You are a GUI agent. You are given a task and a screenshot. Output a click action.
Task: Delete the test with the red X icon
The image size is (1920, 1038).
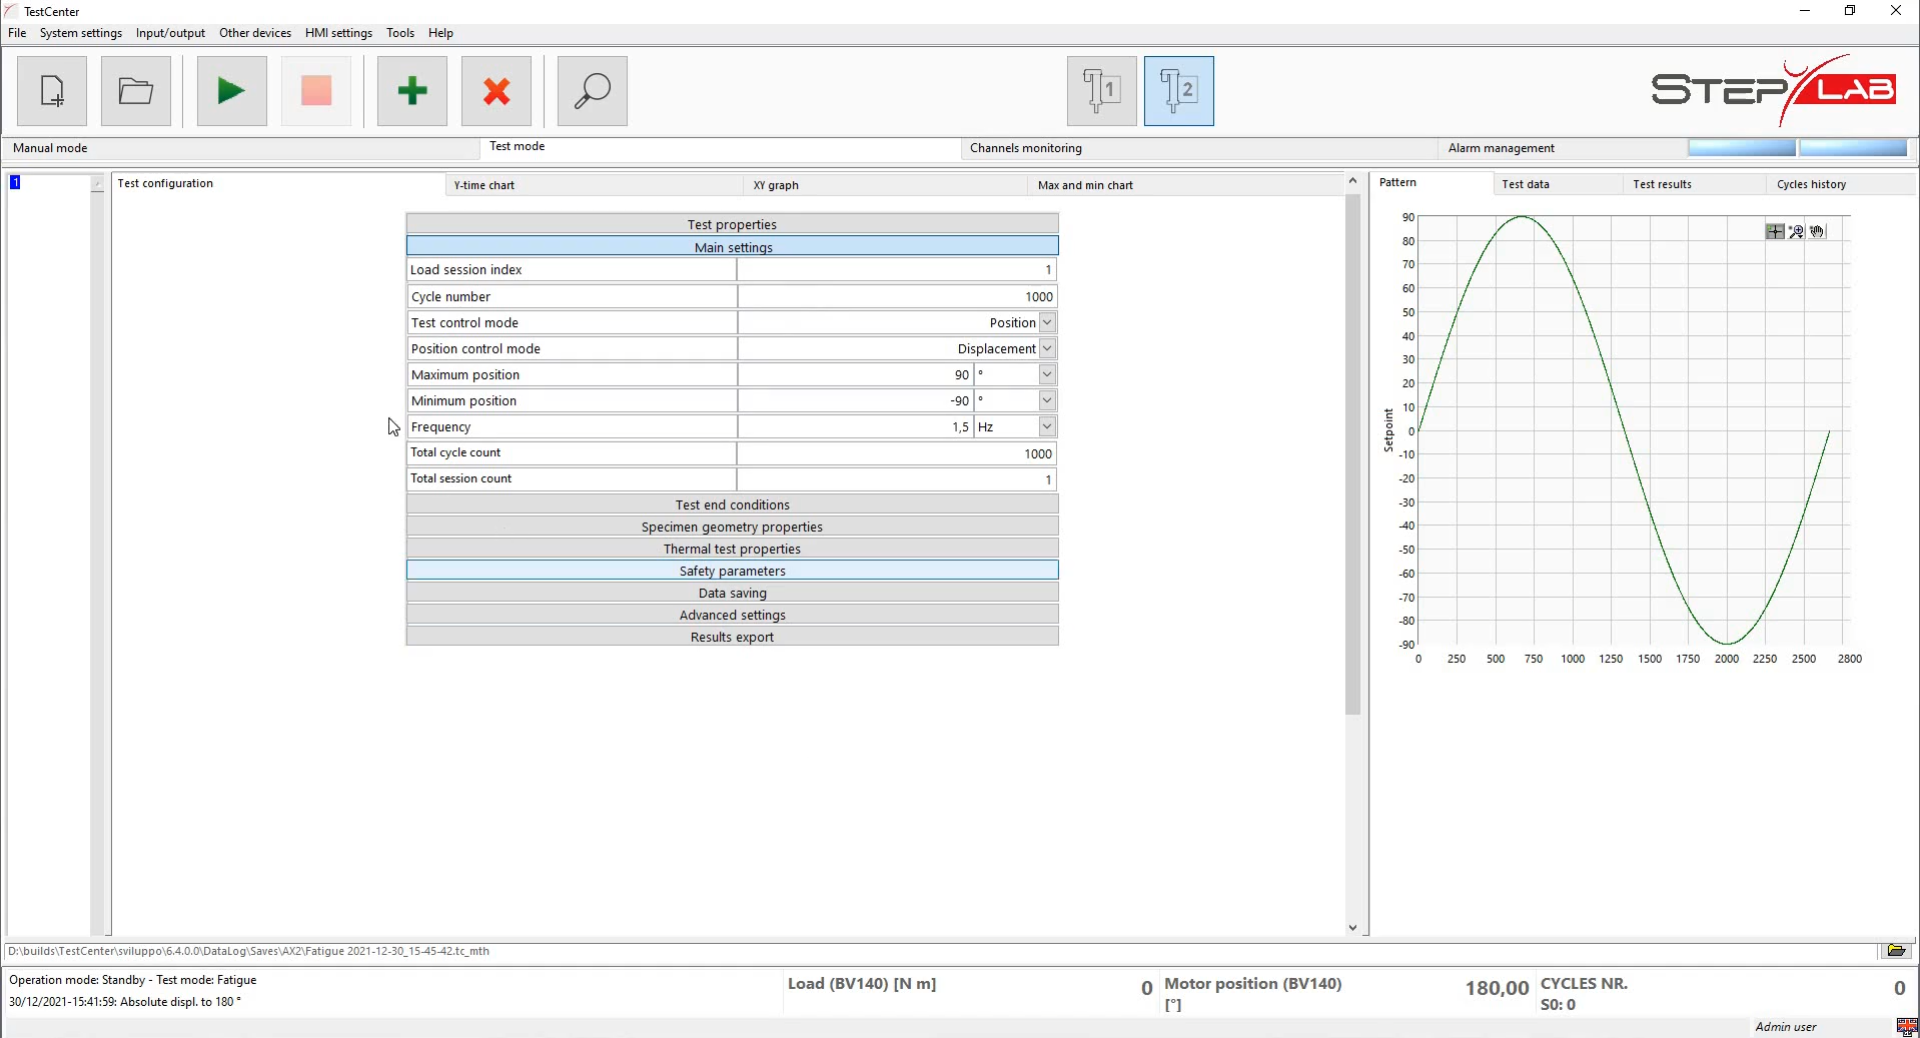(495, 91)
